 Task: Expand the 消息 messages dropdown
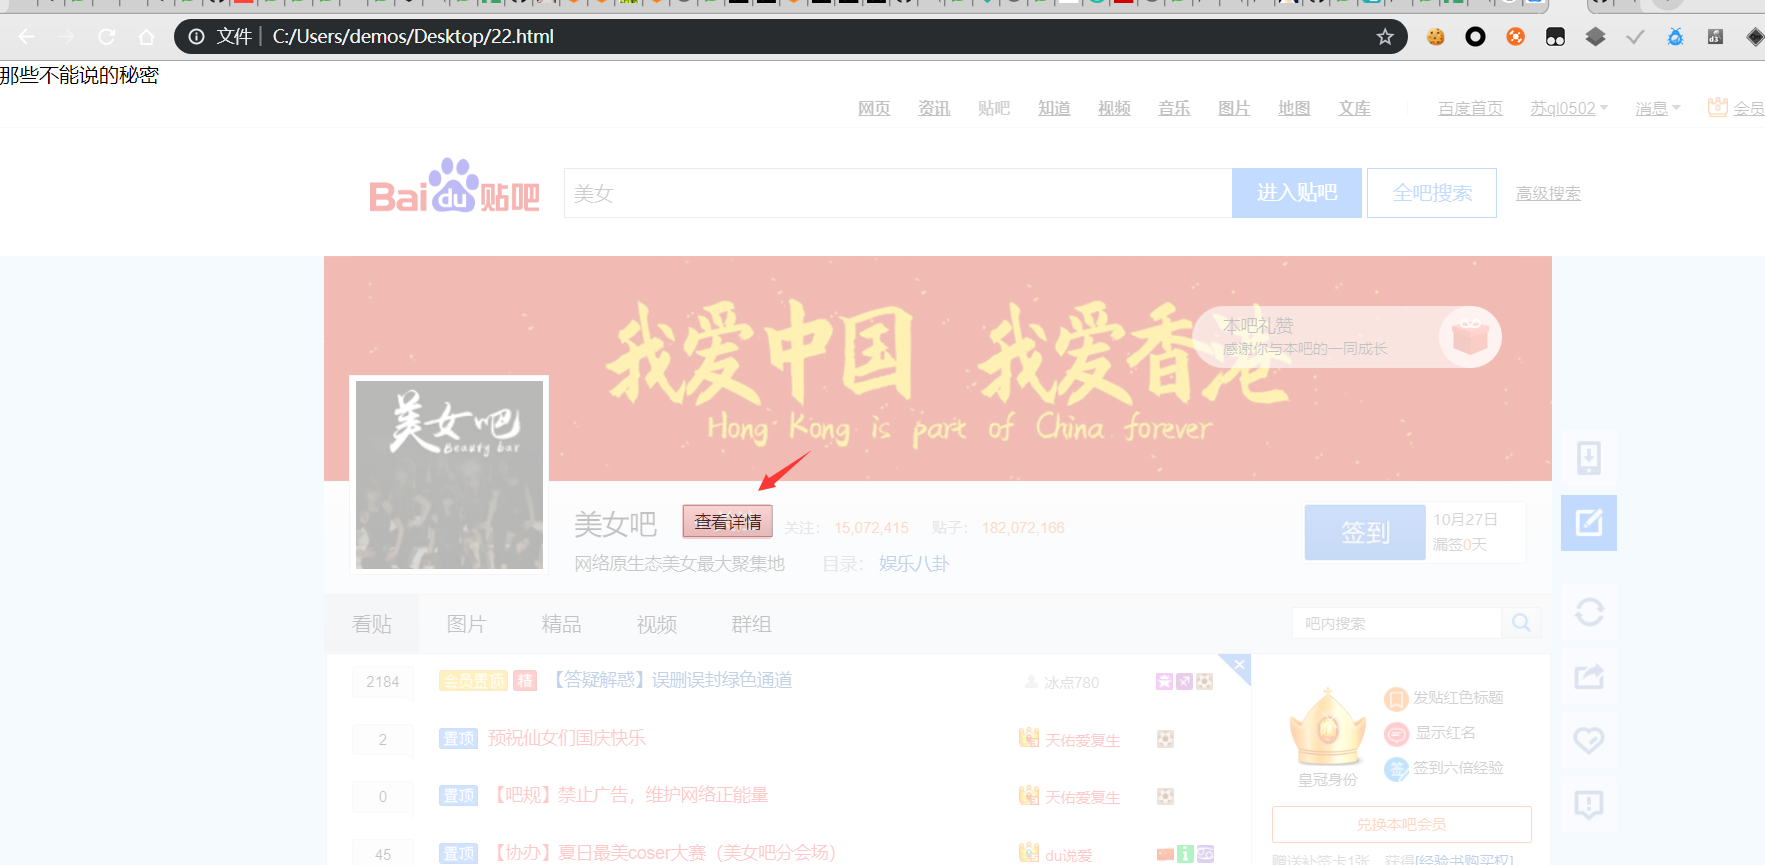point(1658,108)
